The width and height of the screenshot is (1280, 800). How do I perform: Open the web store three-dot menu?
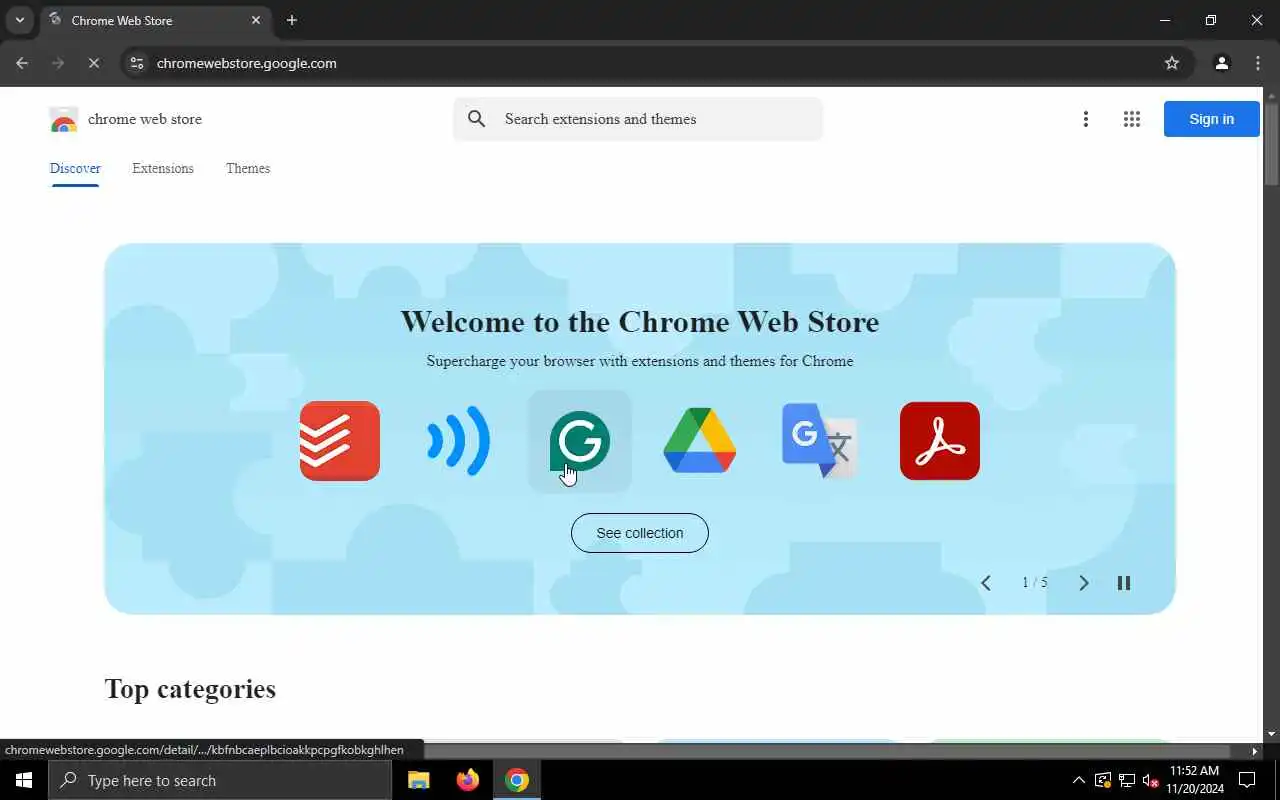pyautogui.click(x=1085, y=119)
